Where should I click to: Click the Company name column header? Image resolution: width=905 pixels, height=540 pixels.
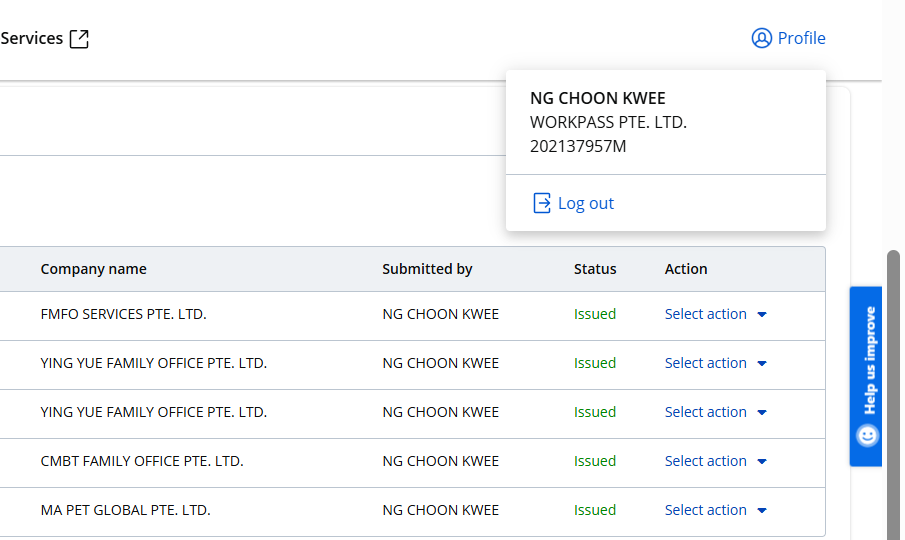(x=94, y=269)
